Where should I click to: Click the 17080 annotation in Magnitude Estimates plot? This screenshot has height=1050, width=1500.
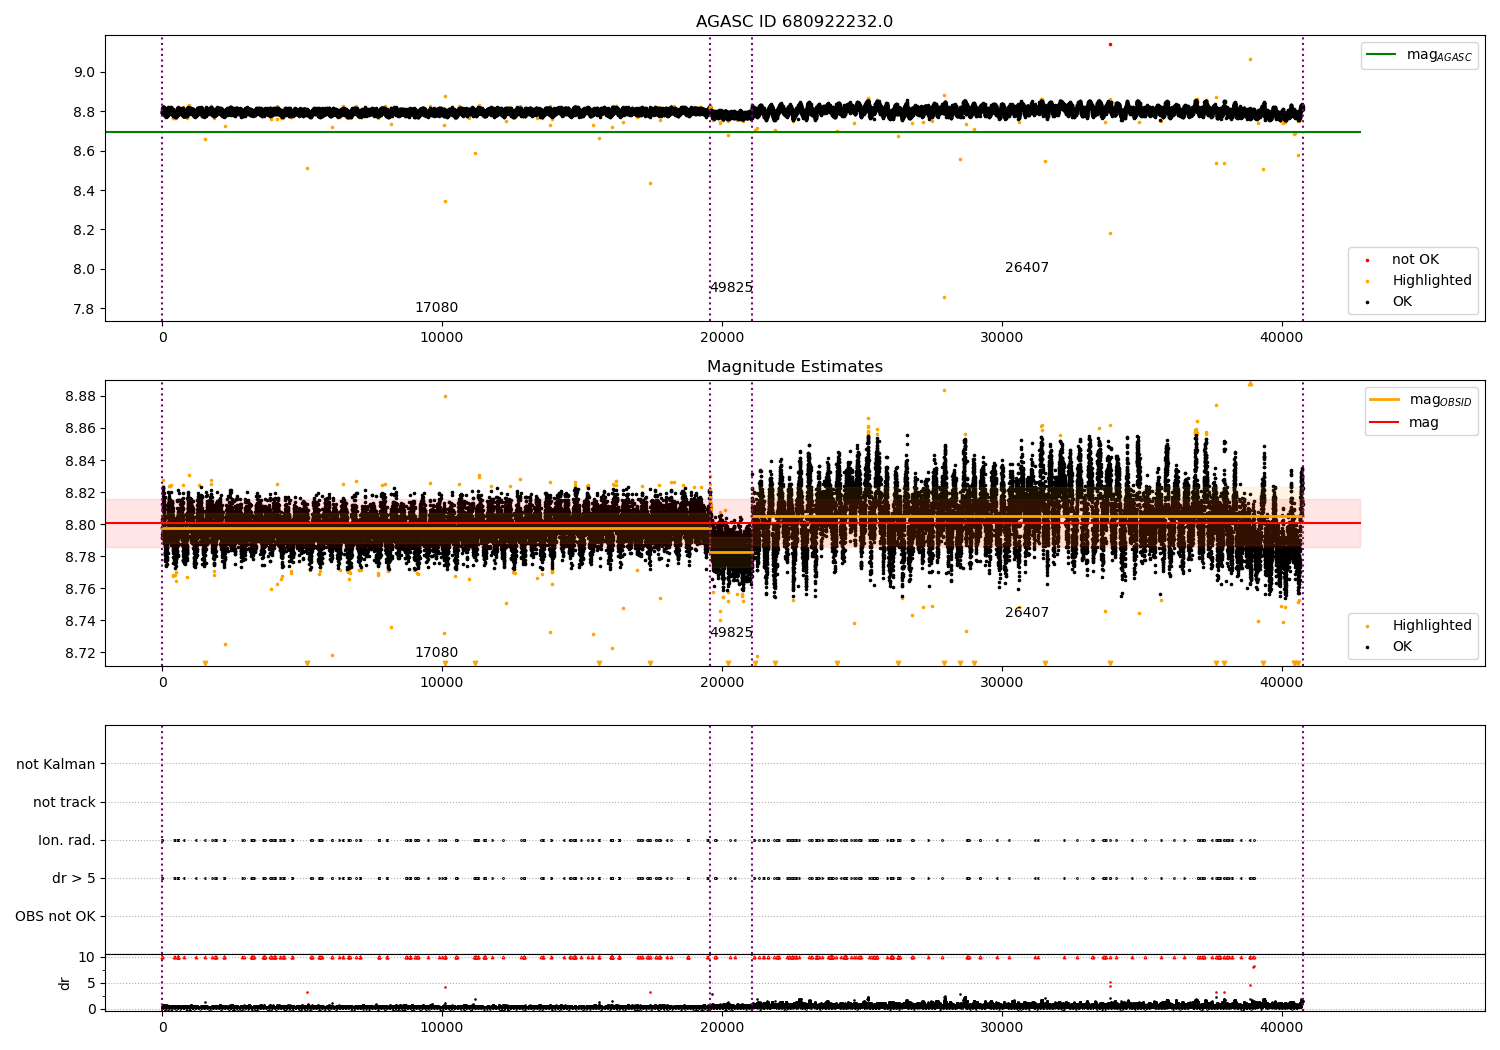[x=436, y=653]
